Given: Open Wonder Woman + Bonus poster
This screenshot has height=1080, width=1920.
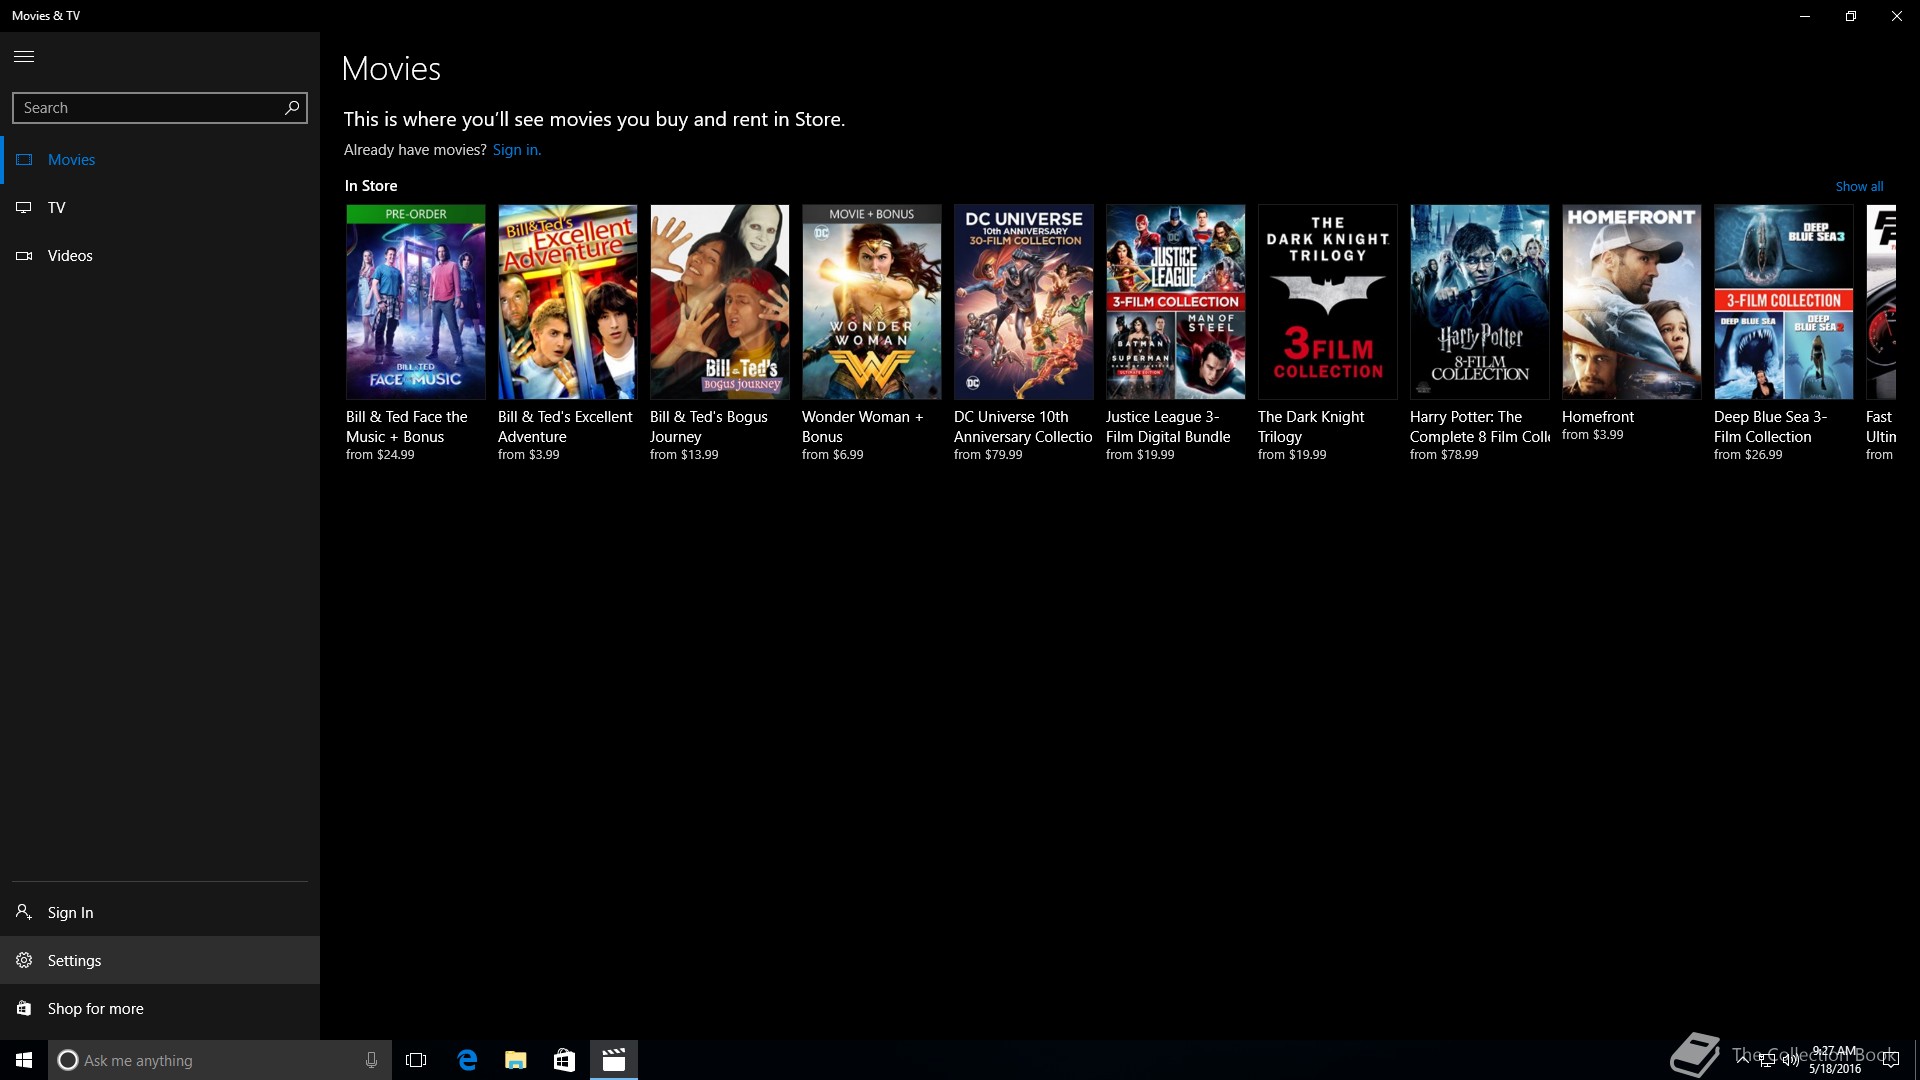Looking at the screenshot, I should [x=872, y=302].
